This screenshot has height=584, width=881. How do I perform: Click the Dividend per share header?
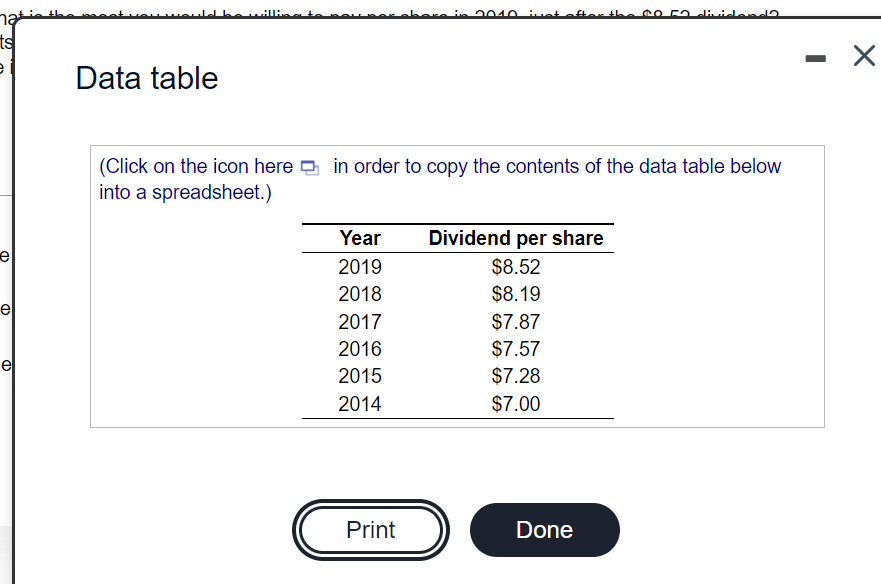point(516,238)
